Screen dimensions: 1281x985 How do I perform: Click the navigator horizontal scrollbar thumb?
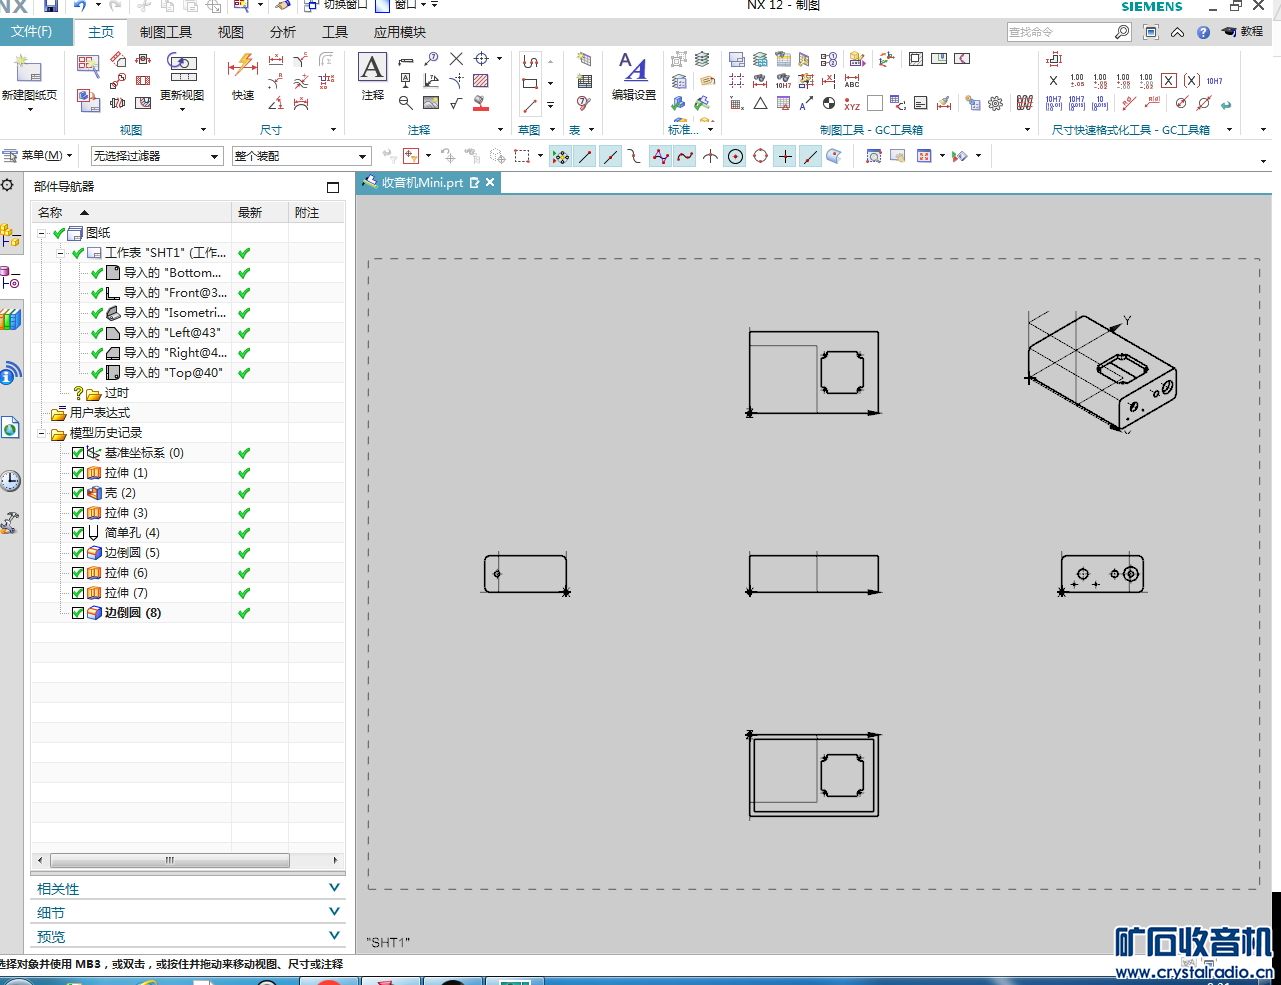coord(170,860)
